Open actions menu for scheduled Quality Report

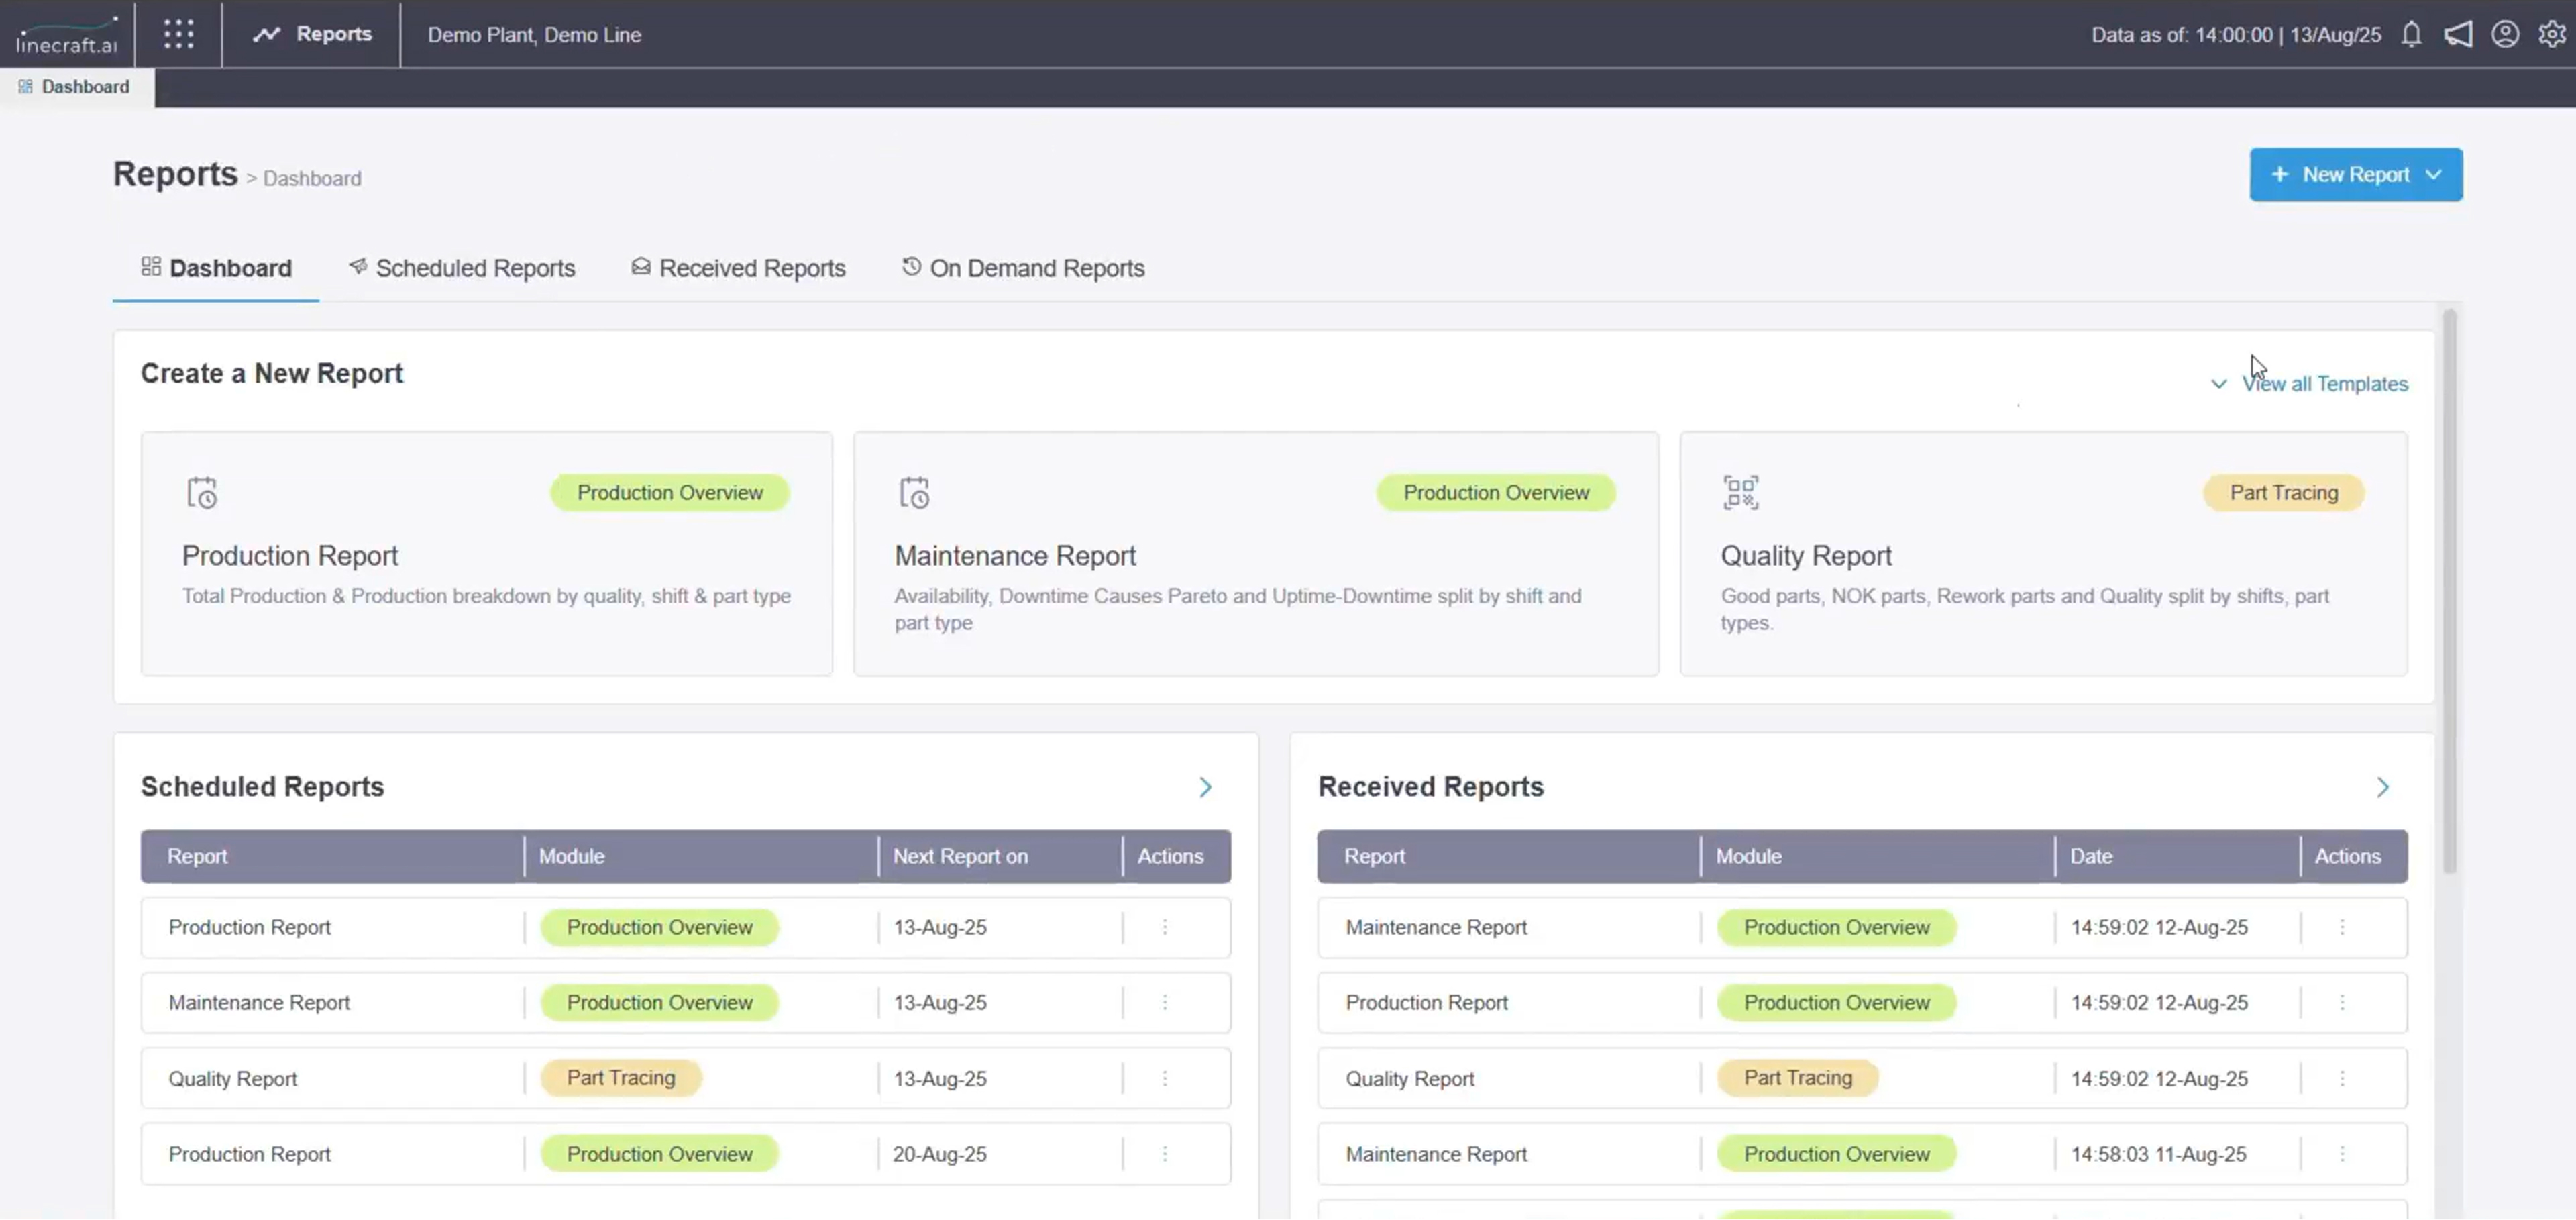1165,1078
